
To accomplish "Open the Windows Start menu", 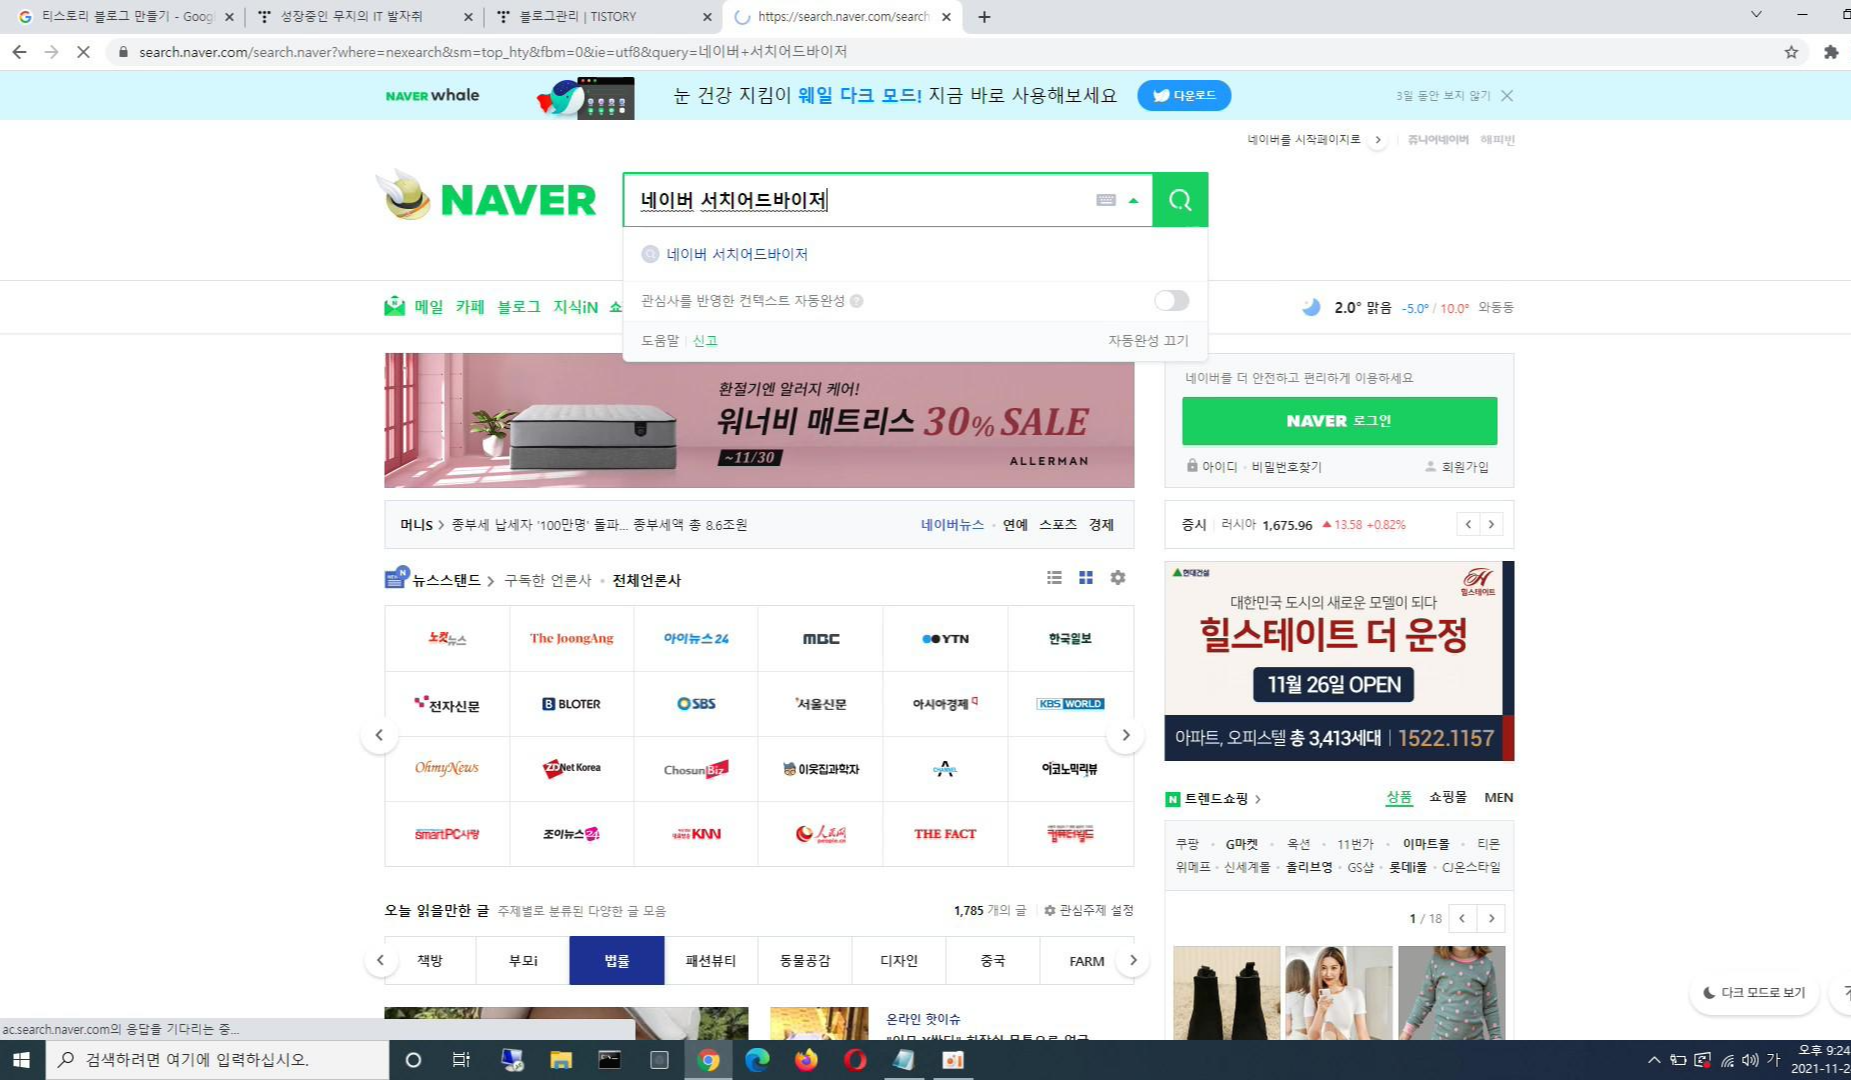I will (22, 1060).
